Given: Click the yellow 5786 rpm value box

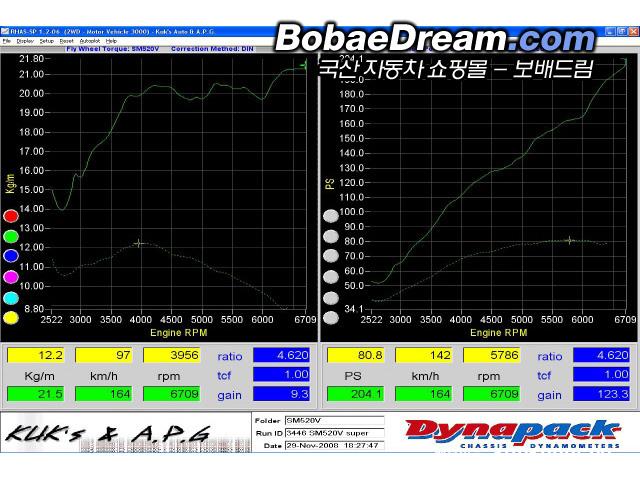Looking at the screenshot, I should [491, 355].
